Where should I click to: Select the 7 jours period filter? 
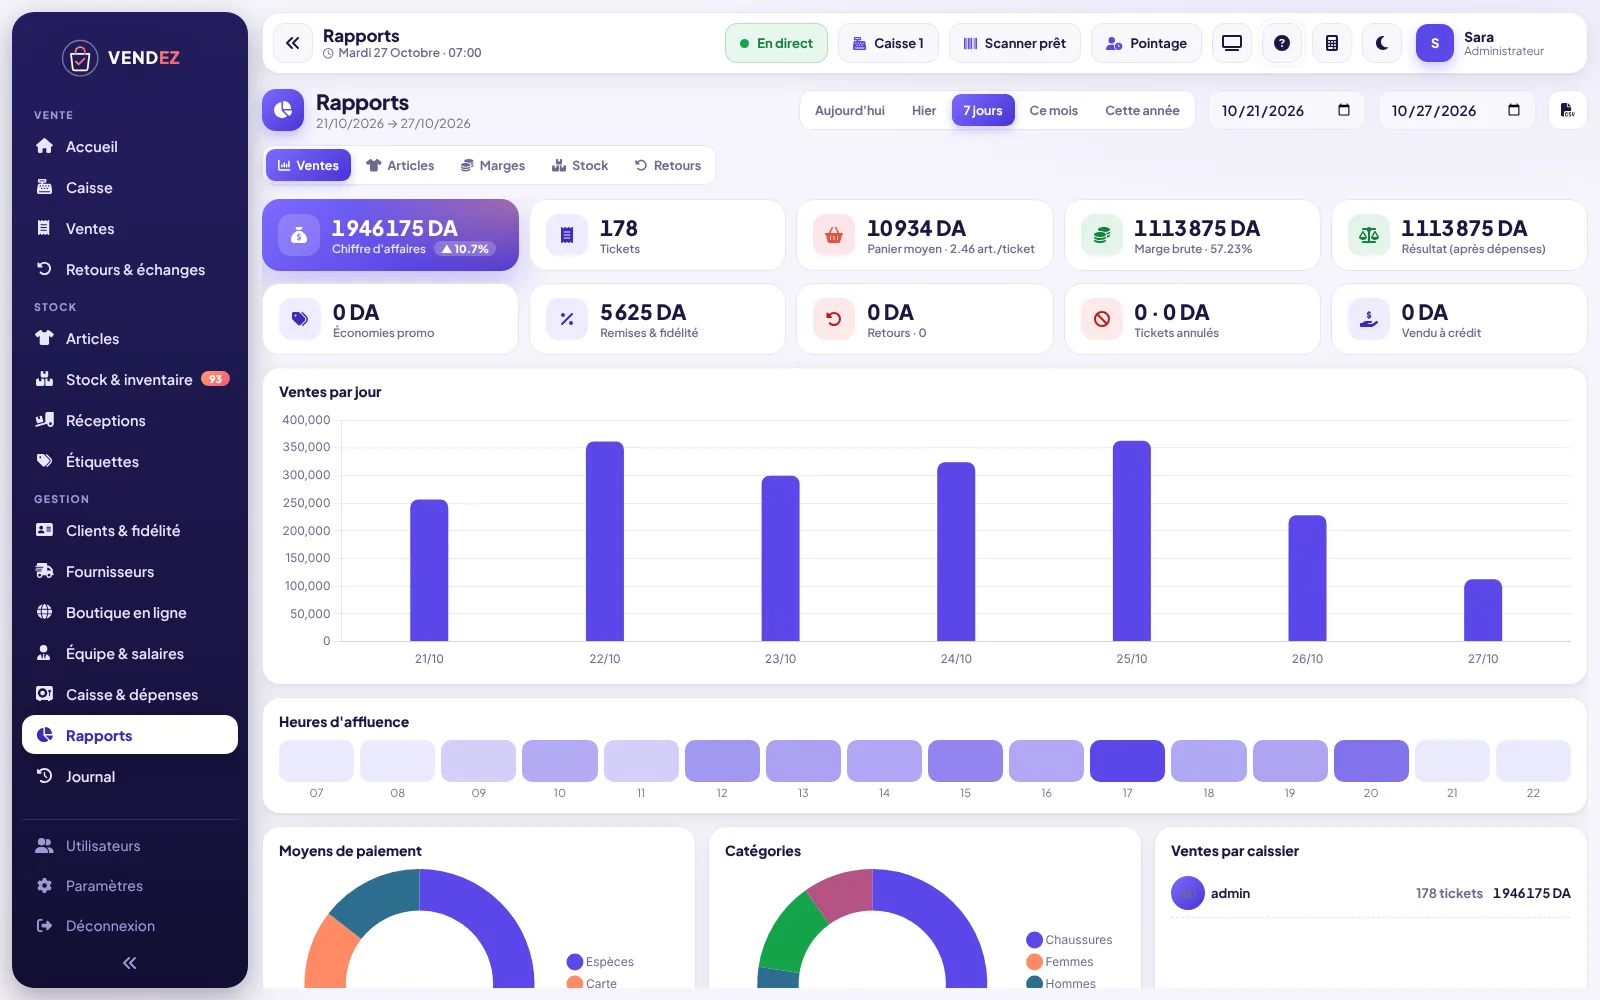tap(983, 111)
